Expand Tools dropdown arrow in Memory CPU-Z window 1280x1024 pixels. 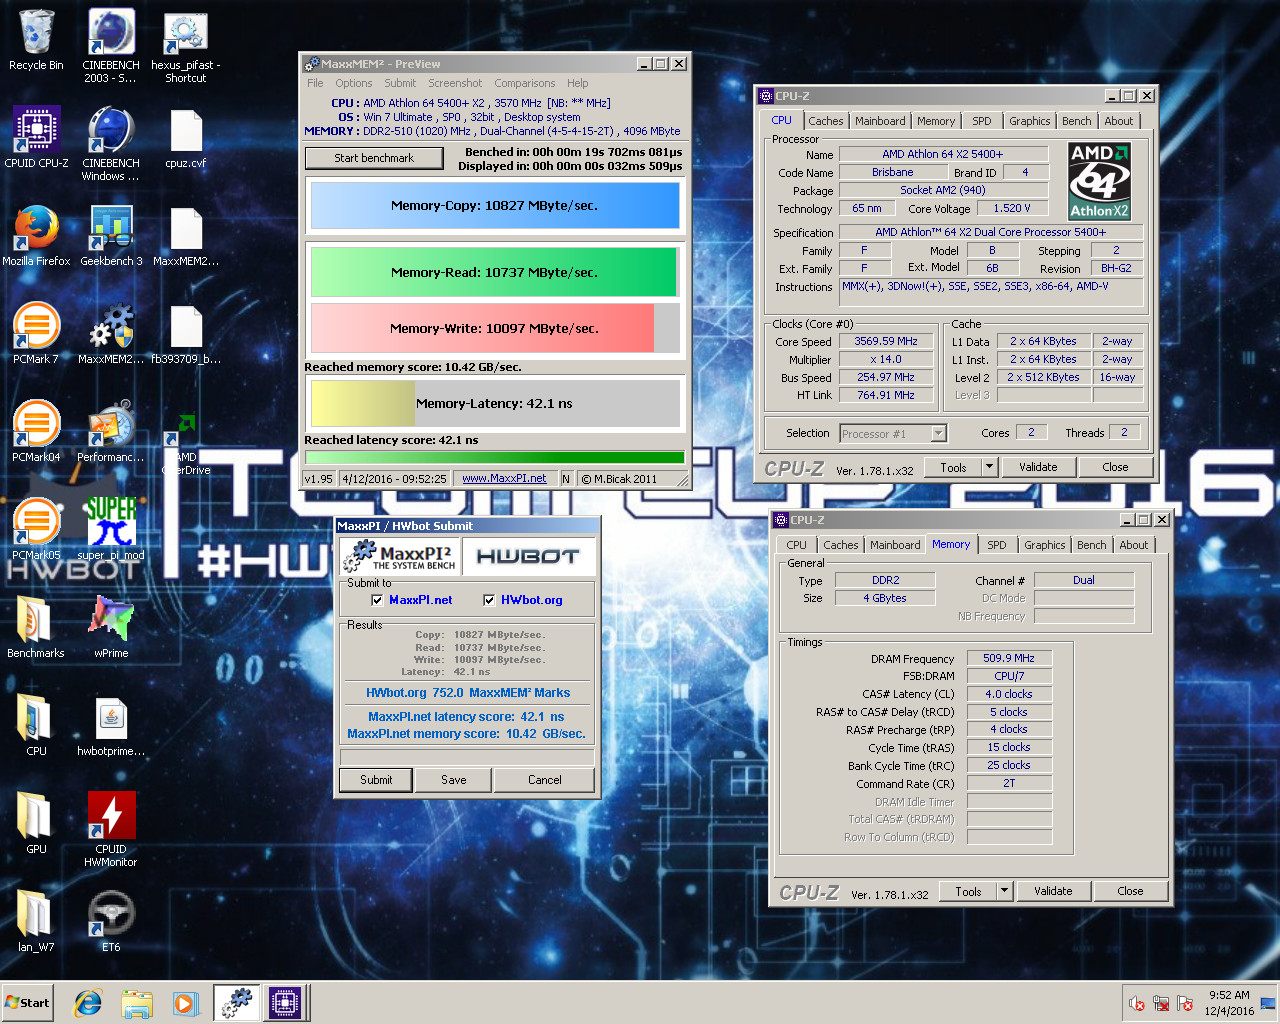coord(1004,891)
